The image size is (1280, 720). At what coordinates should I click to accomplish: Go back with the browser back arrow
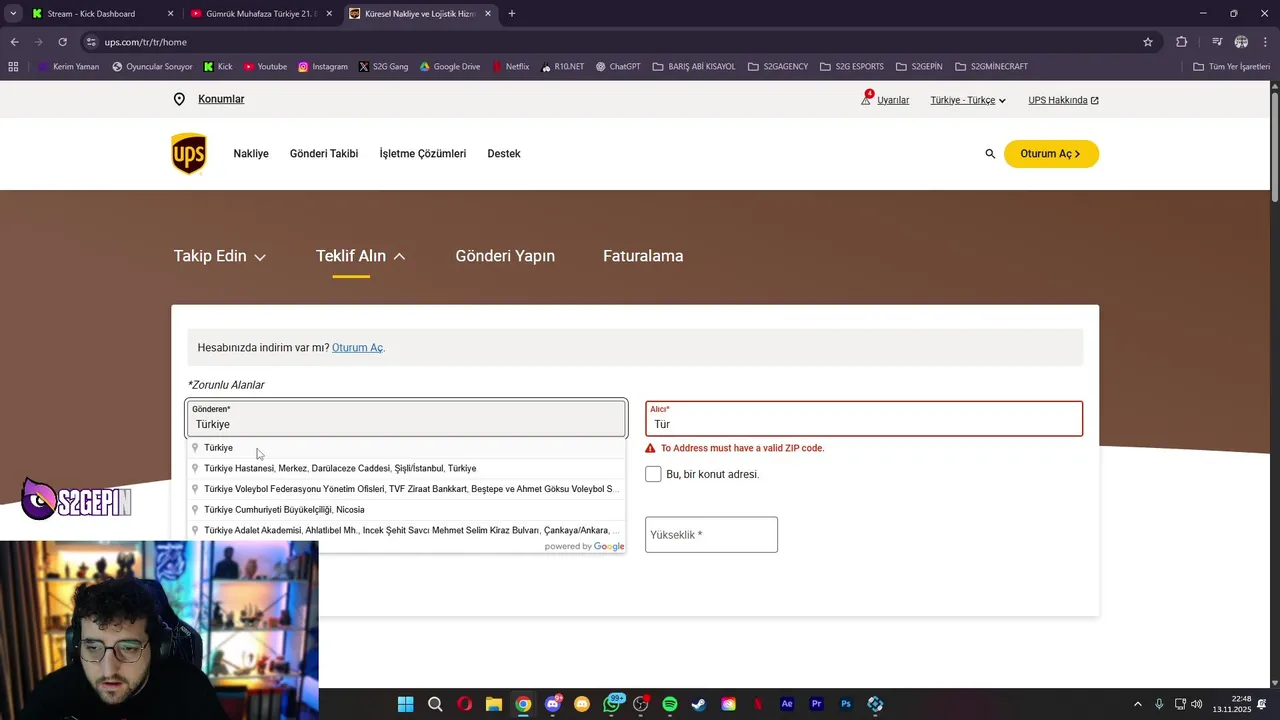click(14, 42)
